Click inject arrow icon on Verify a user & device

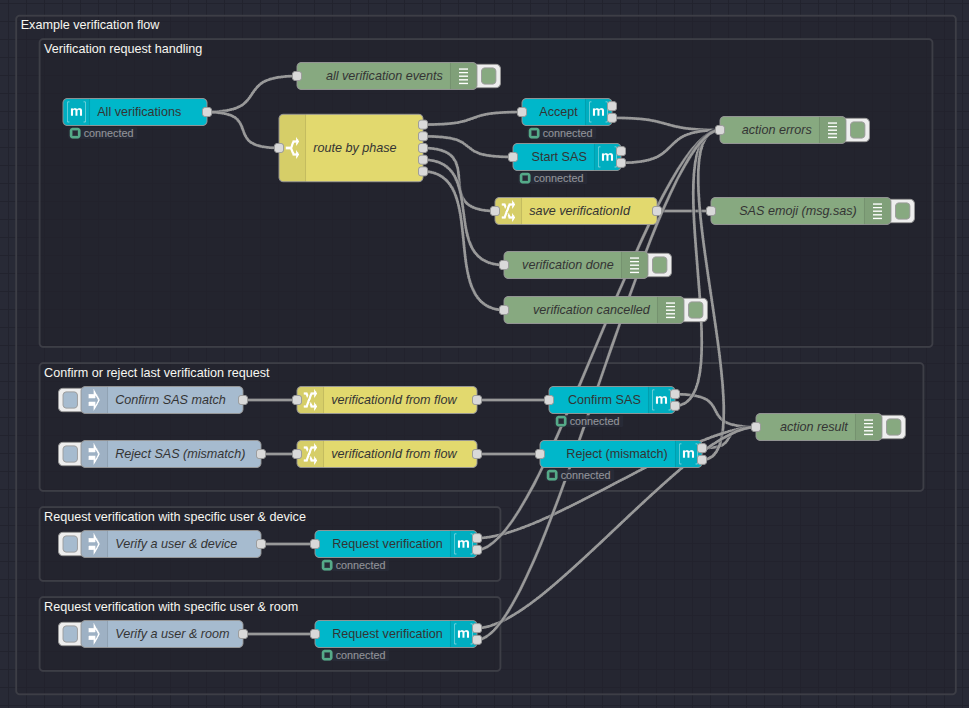(94, 544)
